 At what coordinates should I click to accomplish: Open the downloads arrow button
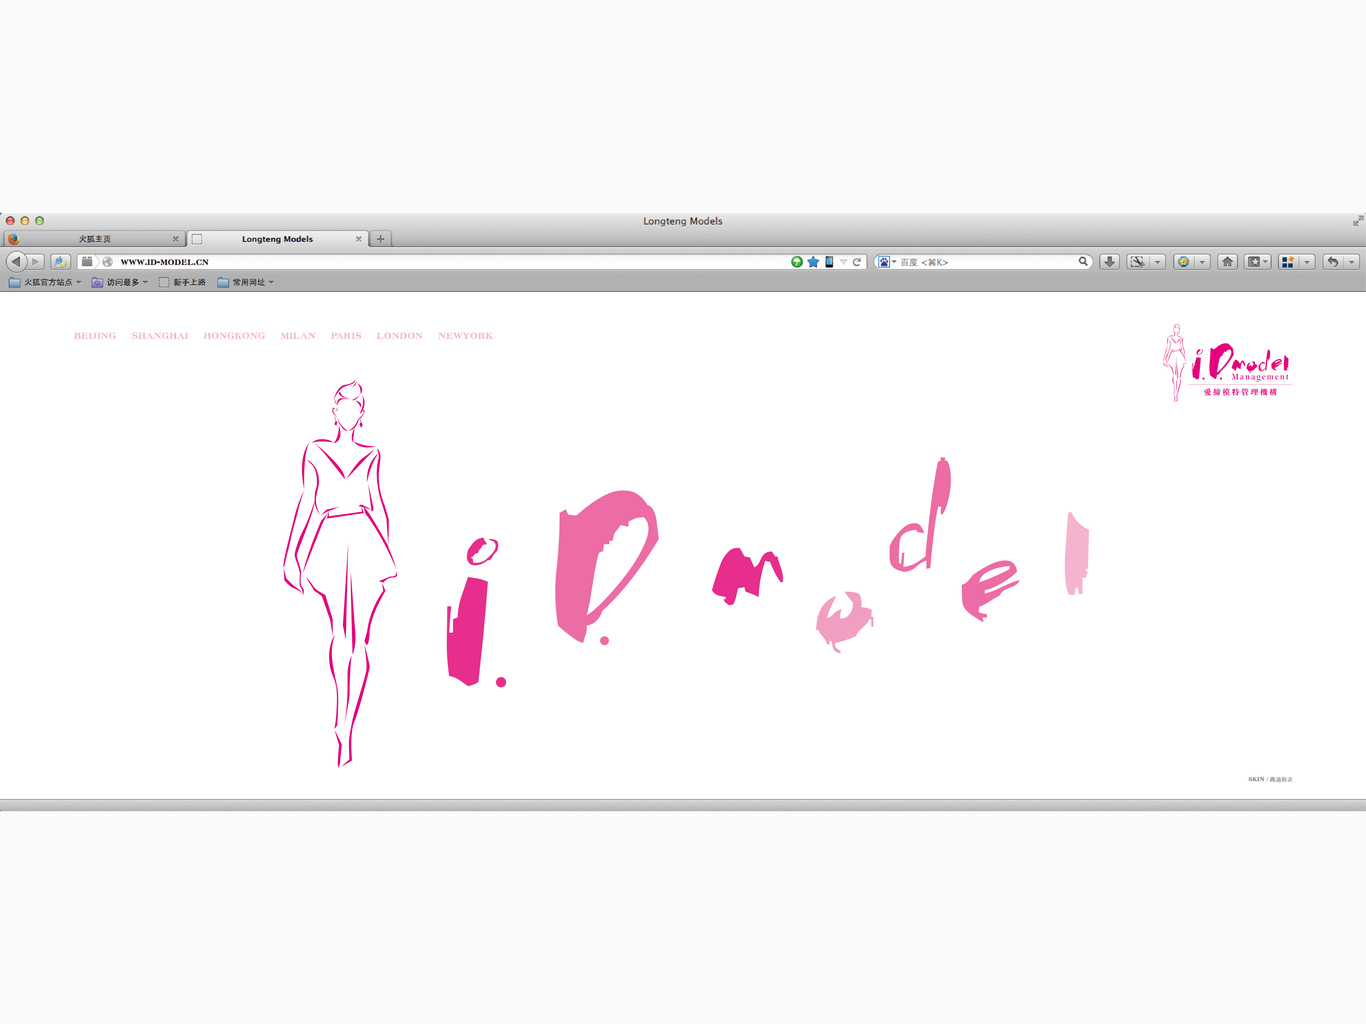click(x=1109, y=262)
